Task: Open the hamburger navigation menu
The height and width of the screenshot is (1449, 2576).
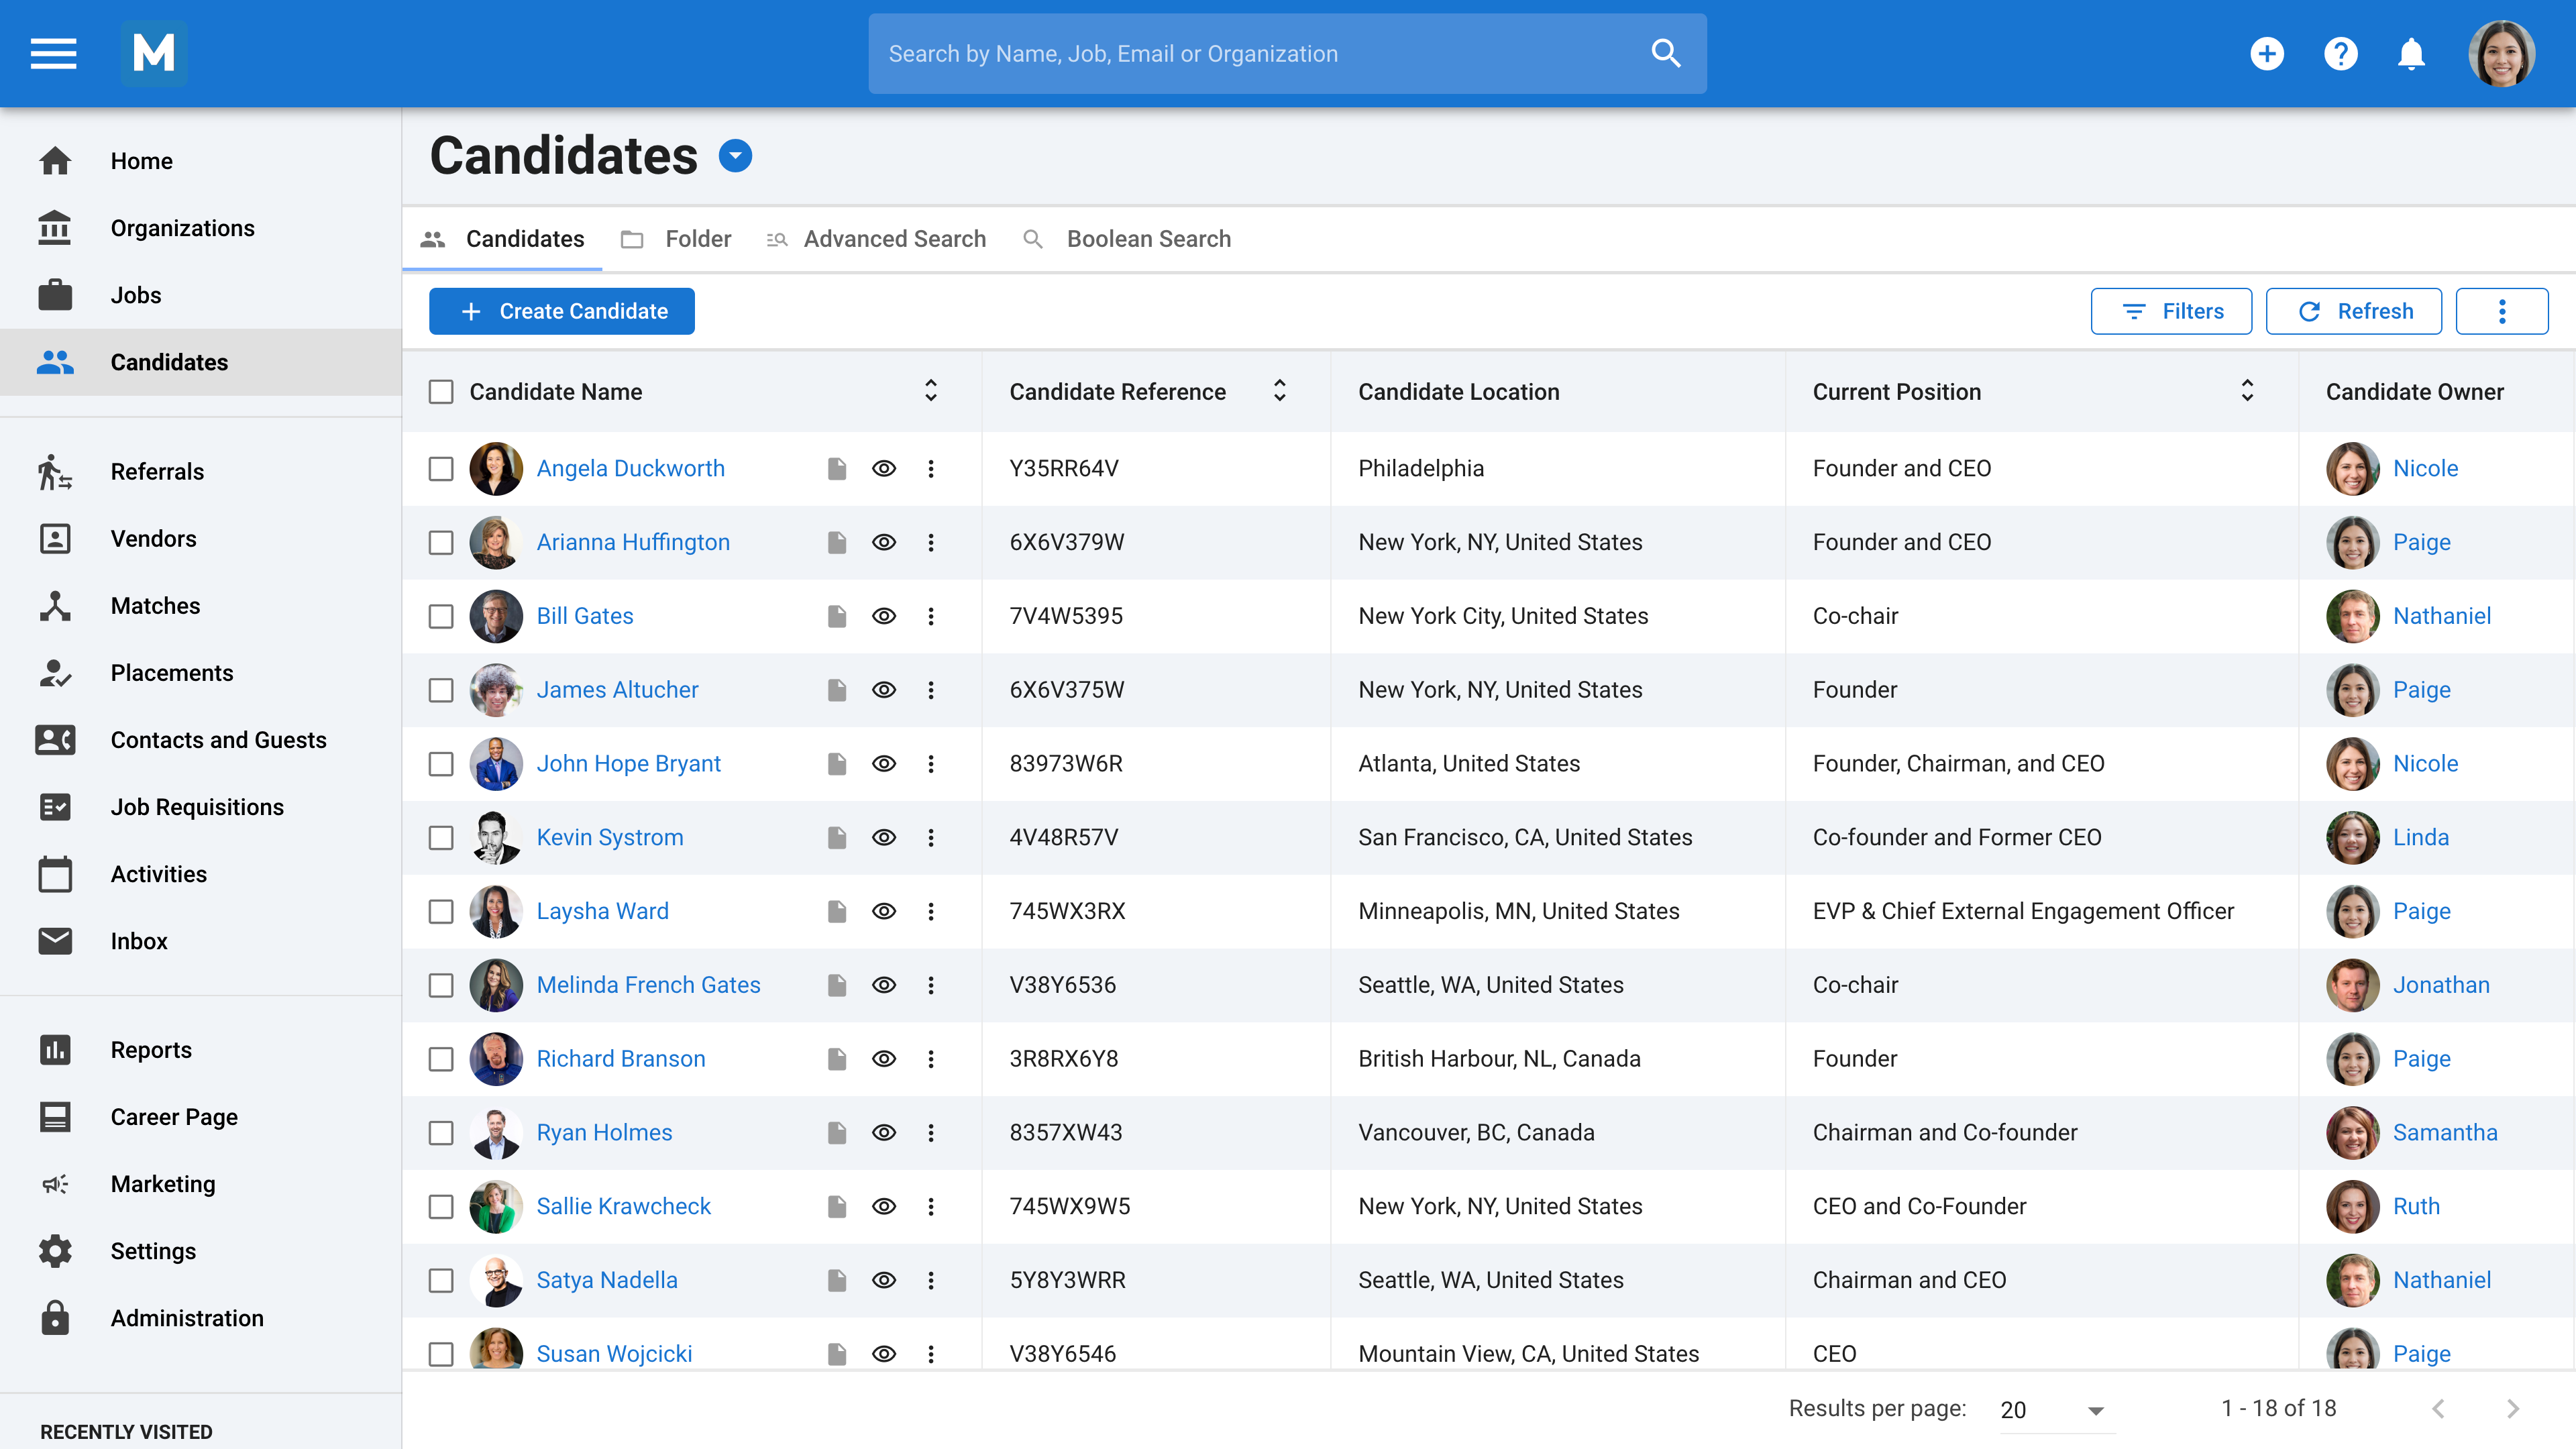Action: 53,53
